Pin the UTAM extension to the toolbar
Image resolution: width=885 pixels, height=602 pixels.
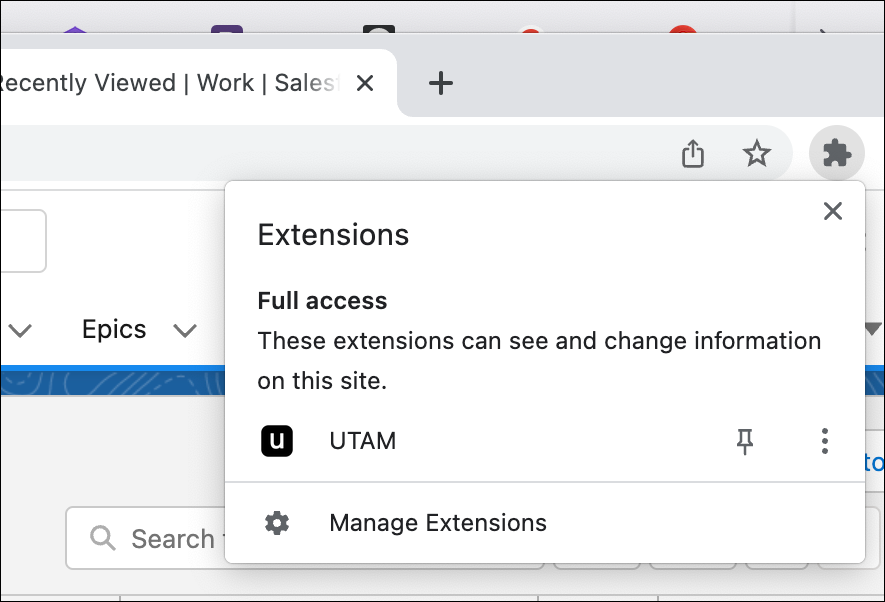tap(744, 440)
